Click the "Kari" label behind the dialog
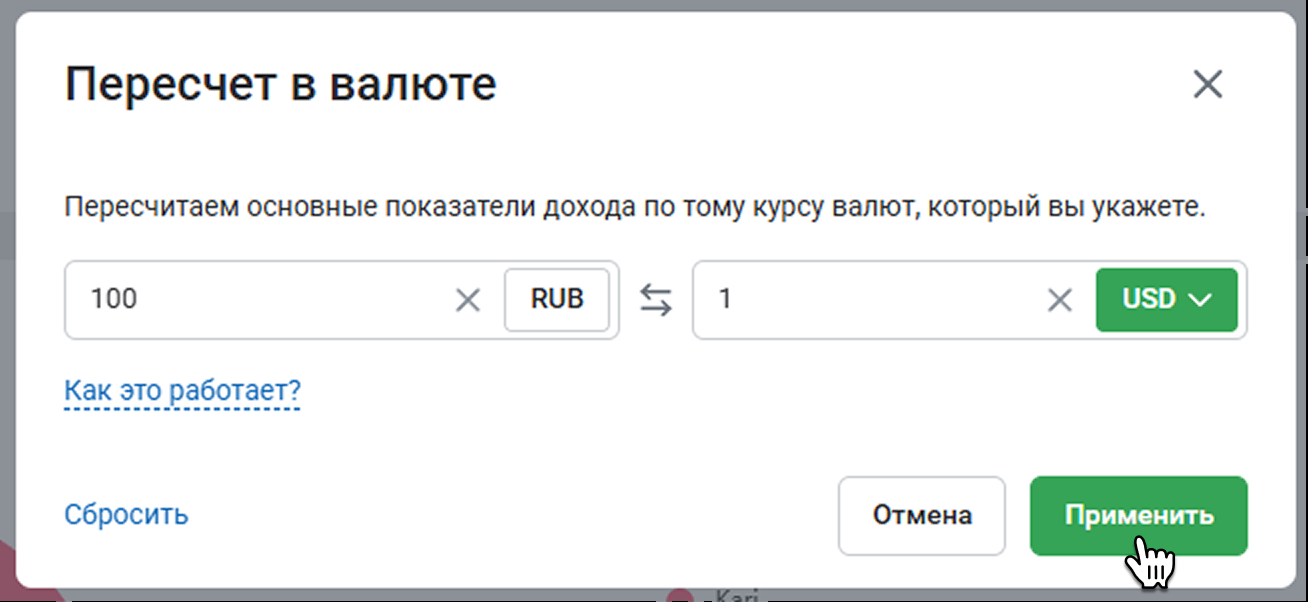The height and width of the screenshot is (602, 1308). point(737,597)
